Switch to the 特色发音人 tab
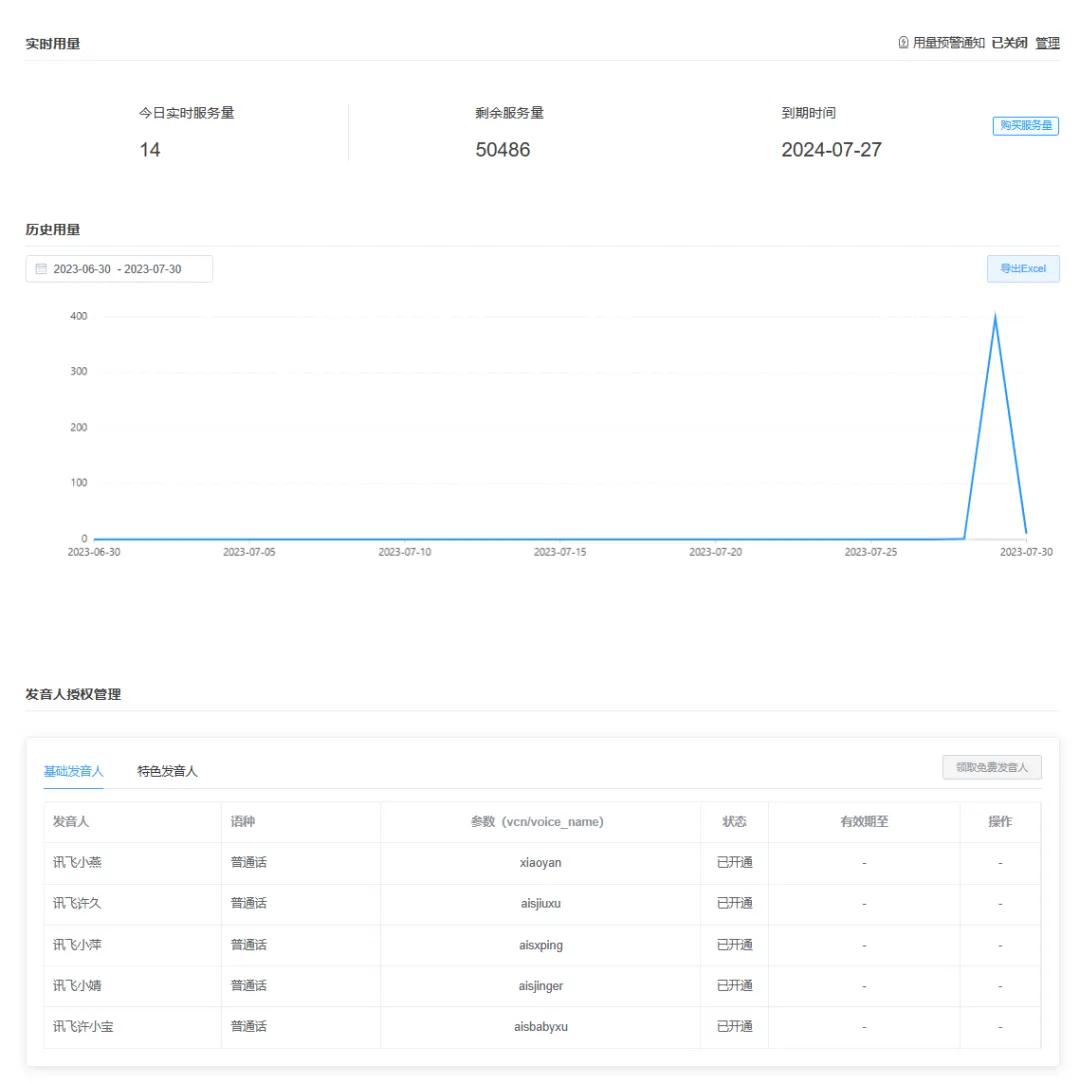 [x=167, y=771]
